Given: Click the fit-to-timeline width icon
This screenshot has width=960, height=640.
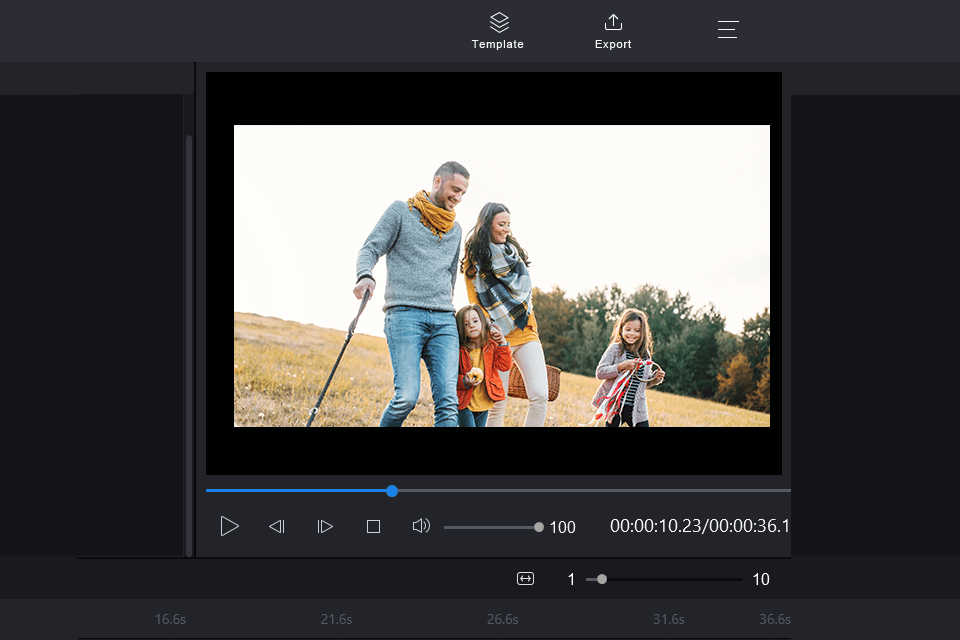Looking at the screenshot, I should tap(526, 579).
